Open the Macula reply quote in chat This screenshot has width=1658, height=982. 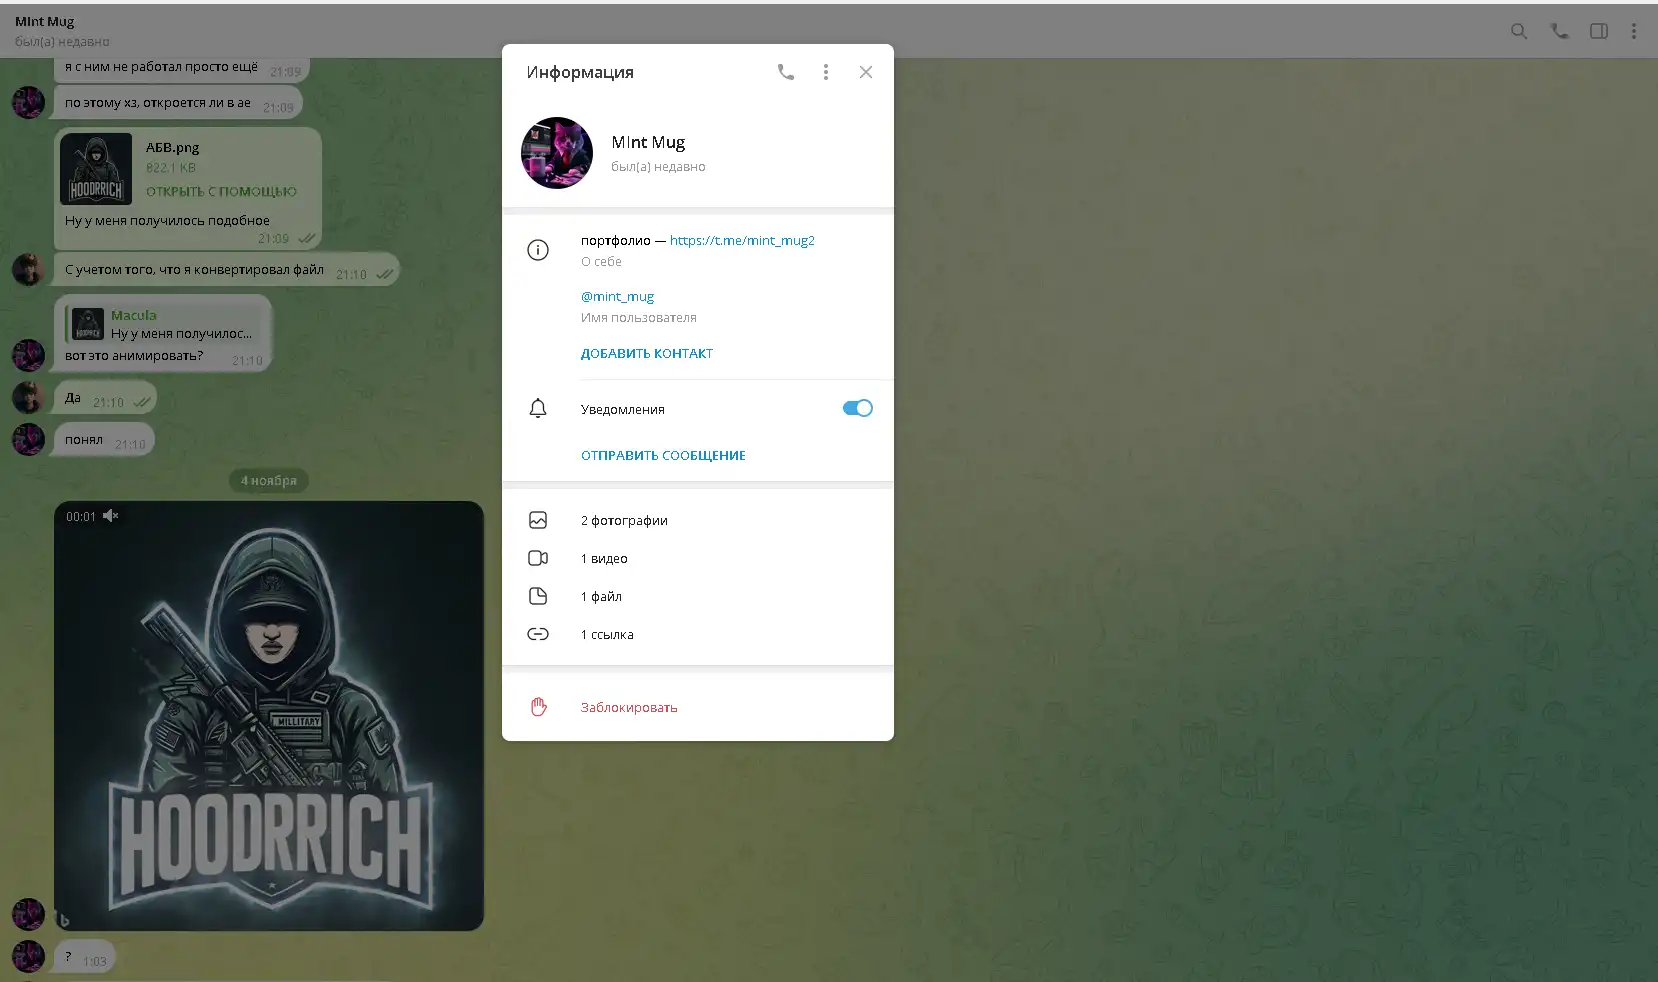164,324
